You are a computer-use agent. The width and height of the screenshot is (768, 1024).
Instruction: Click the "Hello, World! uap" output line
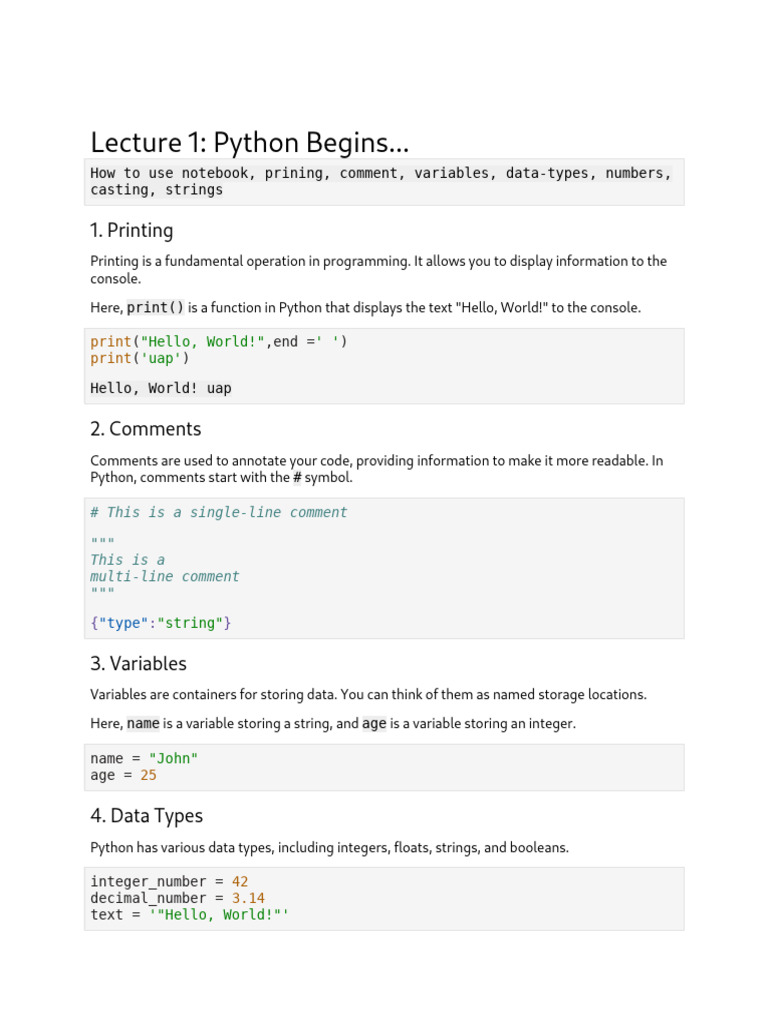(161, 388)
